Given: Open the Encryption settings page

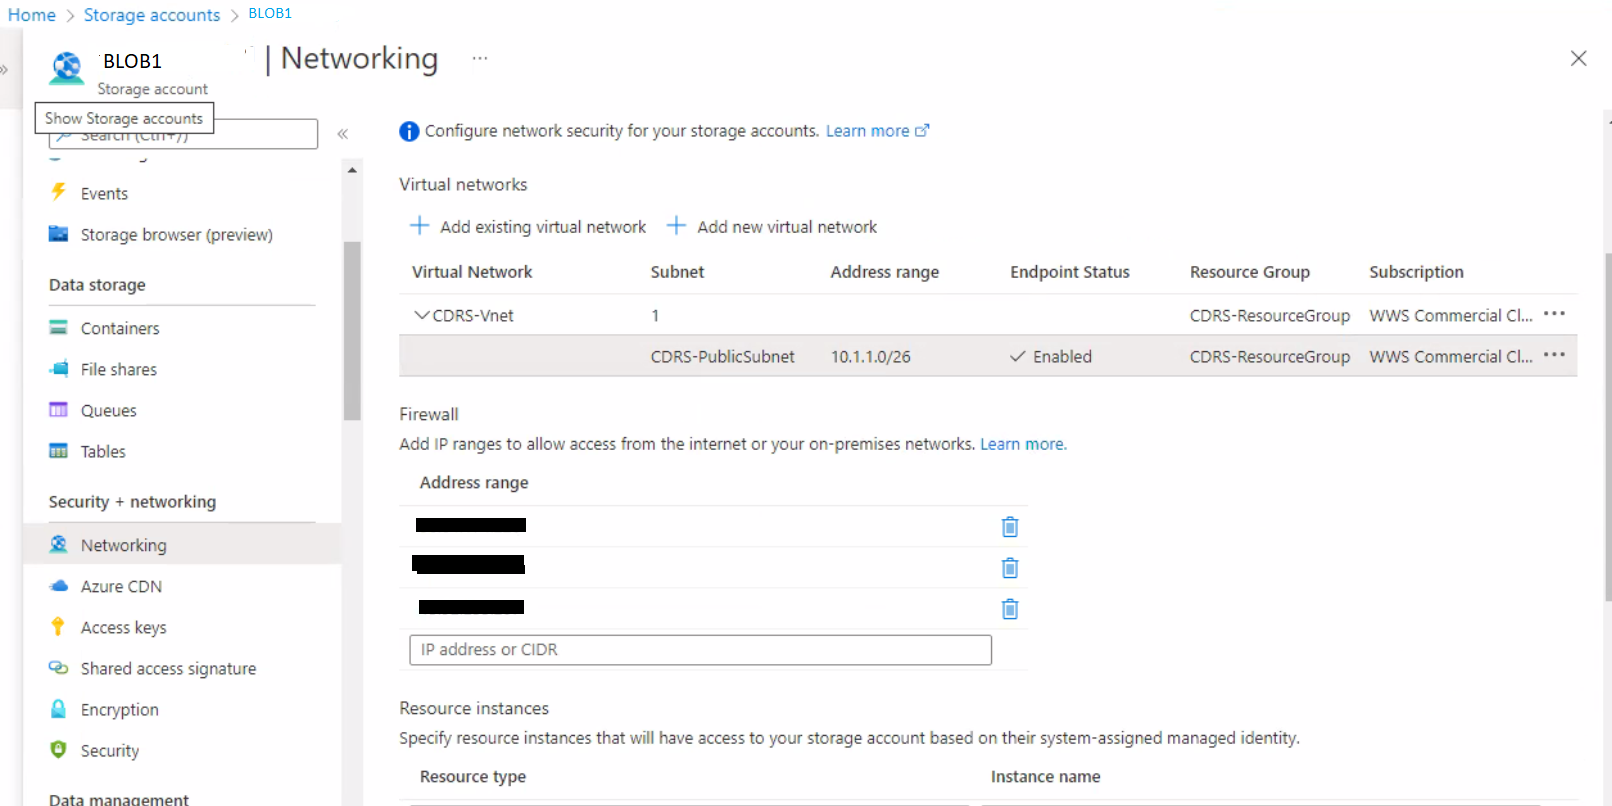Looking at the screenshot, I should click(119, 710).
